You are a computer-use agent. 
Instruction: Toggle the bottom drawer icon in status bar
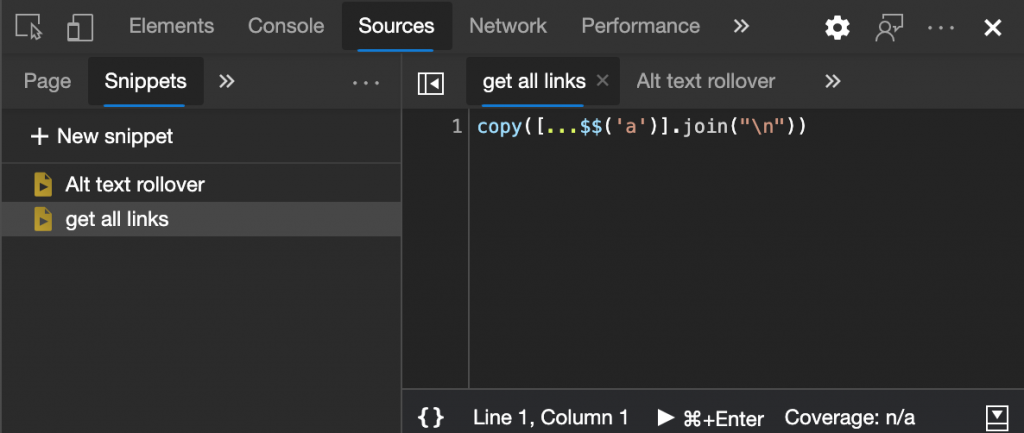pos(997,417)
